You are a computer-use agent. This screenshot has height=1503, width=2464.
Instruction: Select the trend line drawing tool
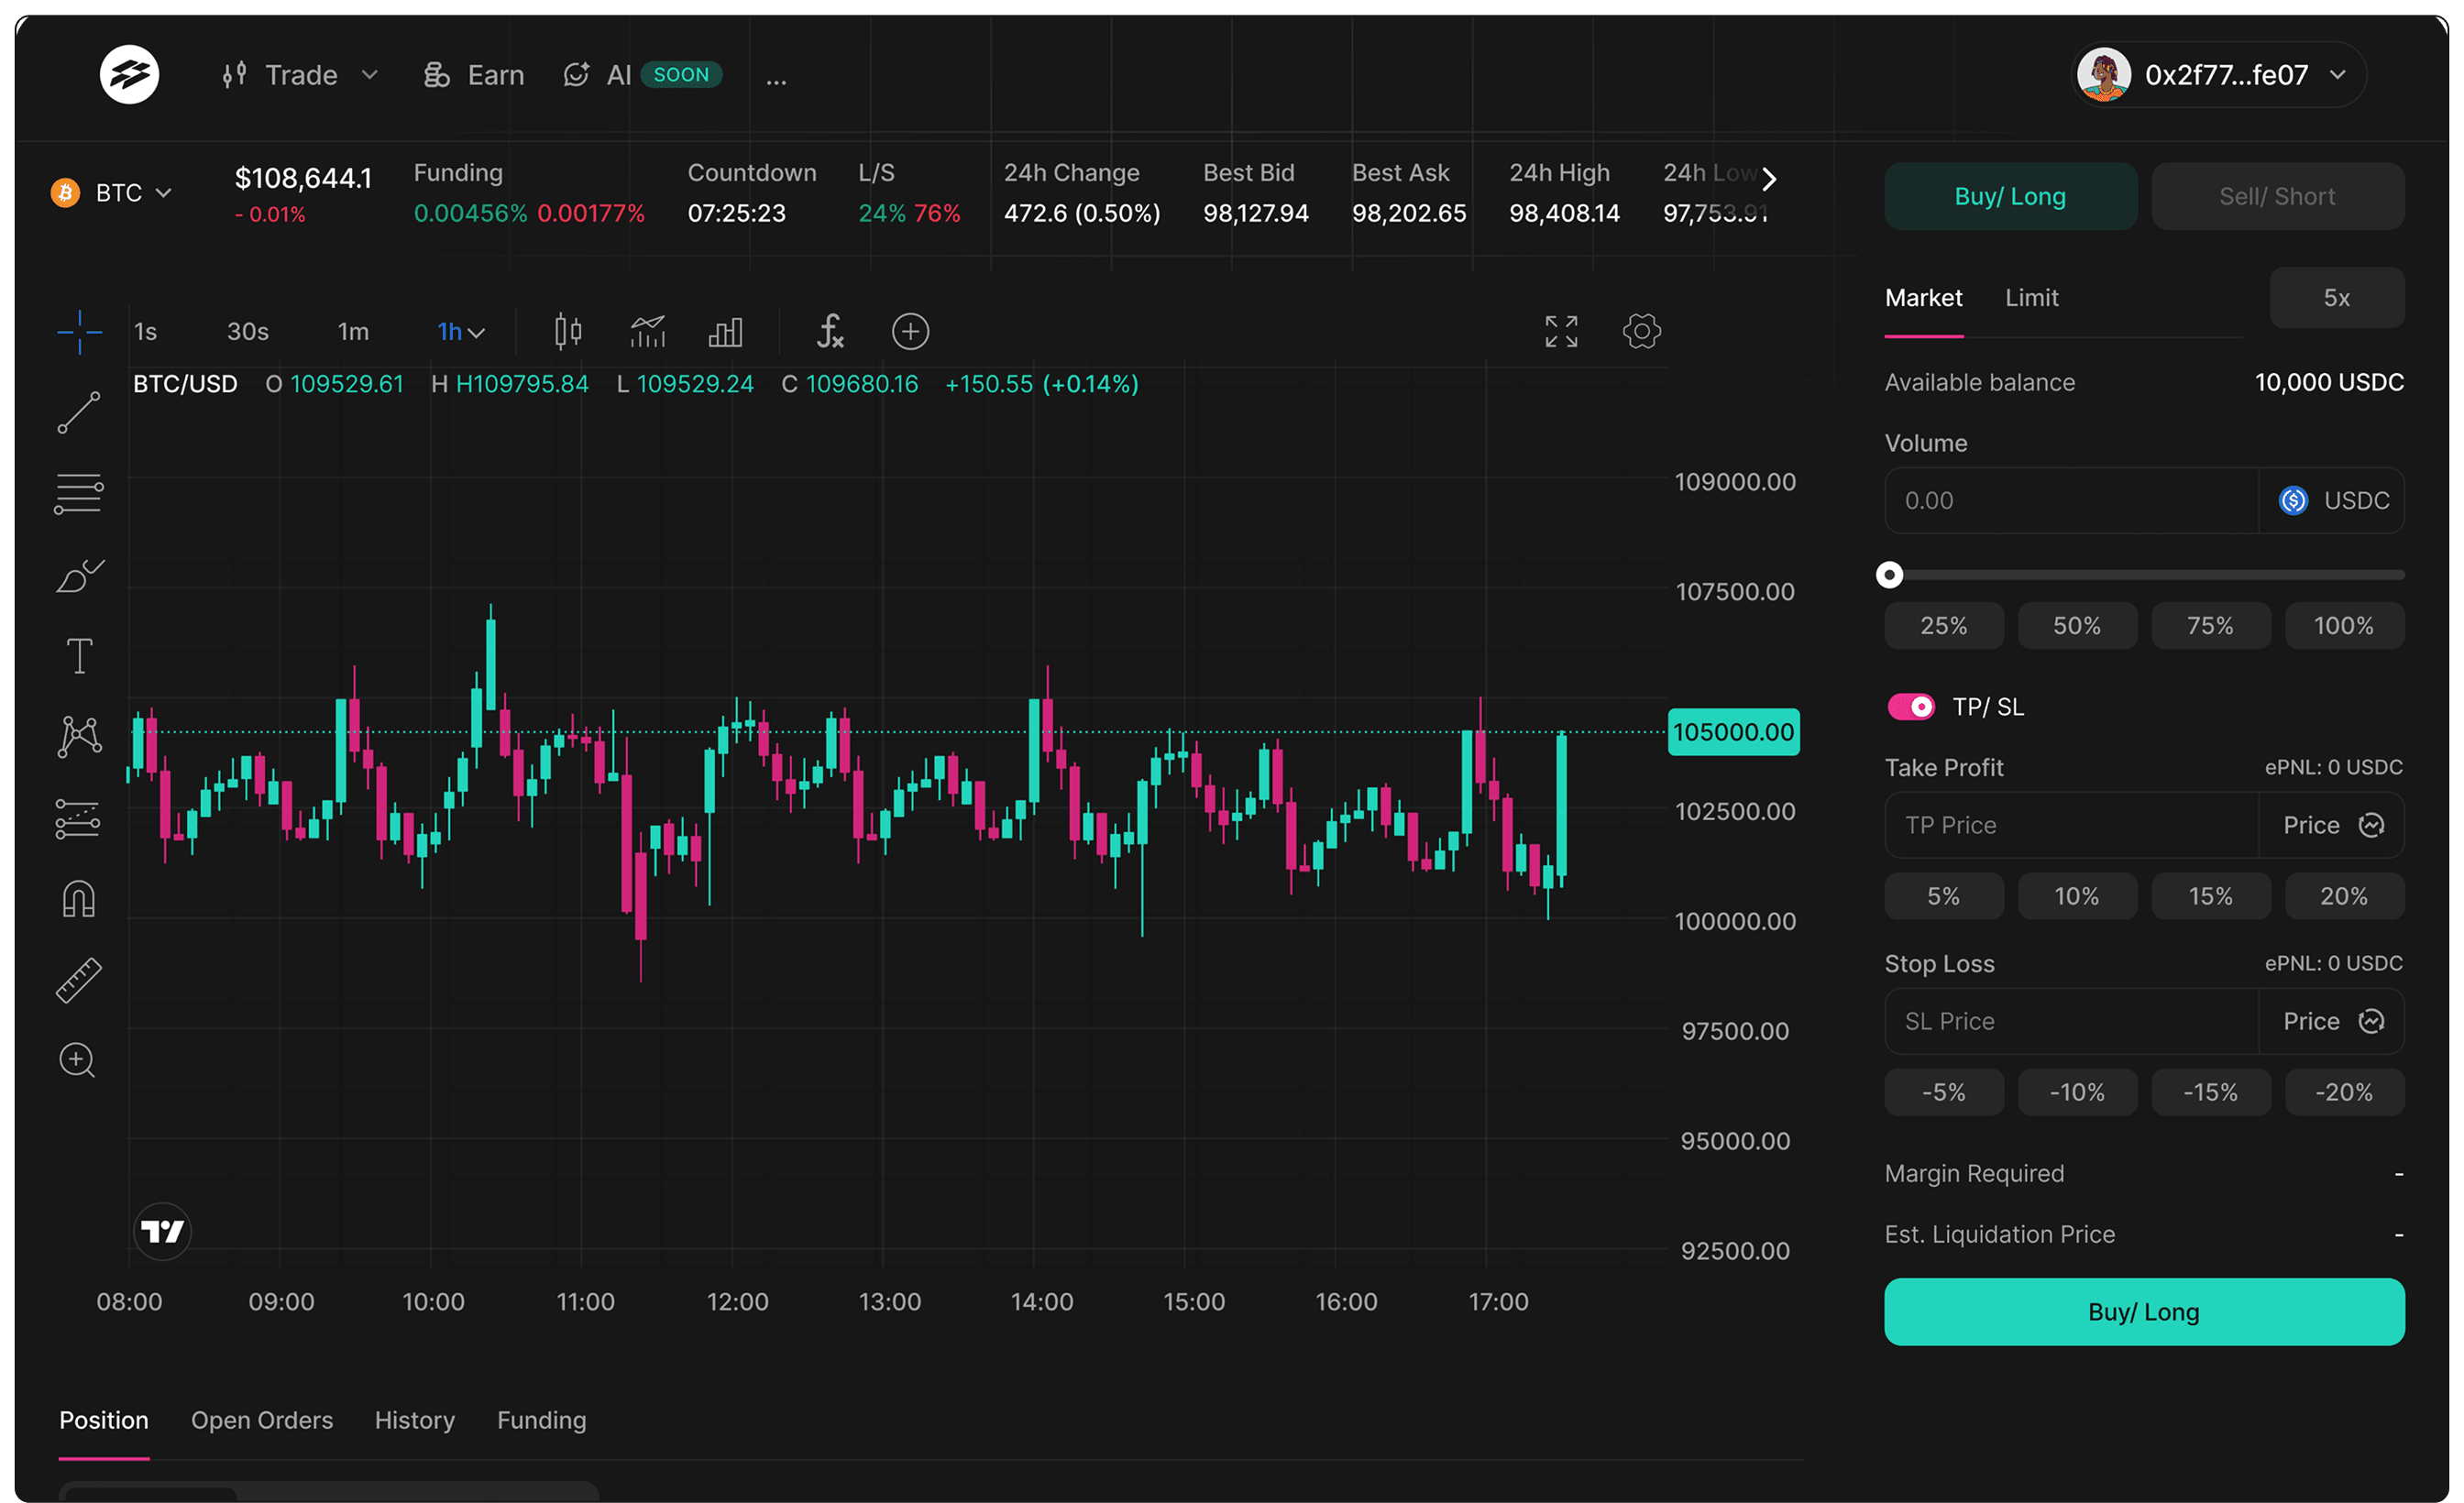click(x=79, y=412)
